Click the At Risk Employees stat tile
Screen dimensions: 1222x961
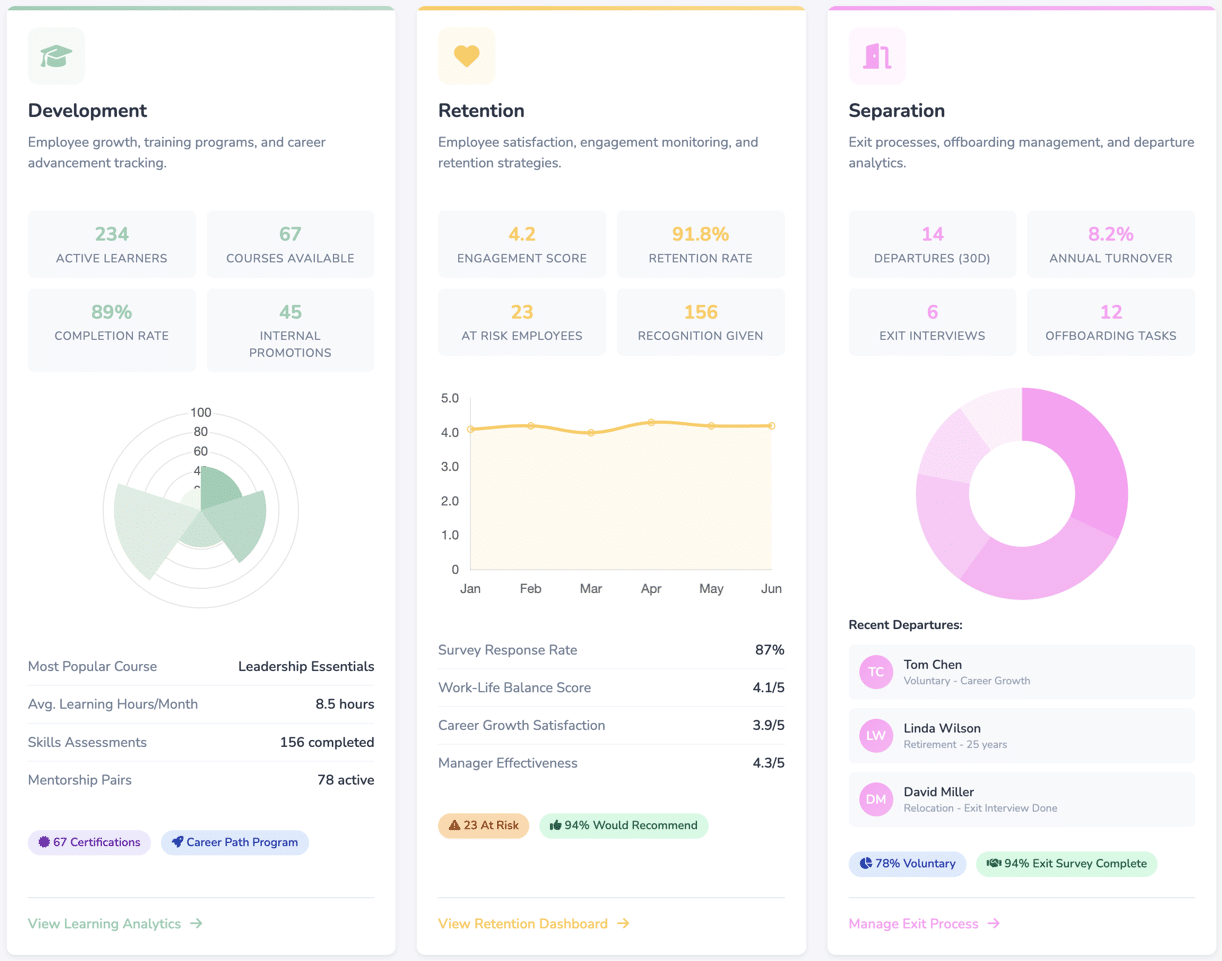(522, 321)
